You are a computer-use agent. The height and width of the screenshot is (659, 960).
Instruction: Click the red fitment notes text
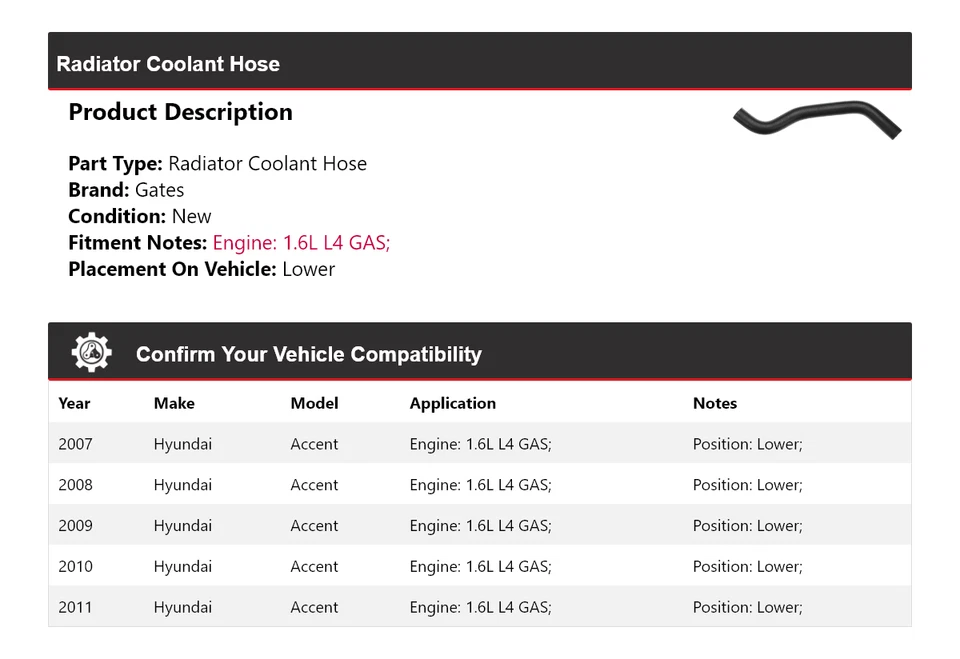tap(301, 243)
